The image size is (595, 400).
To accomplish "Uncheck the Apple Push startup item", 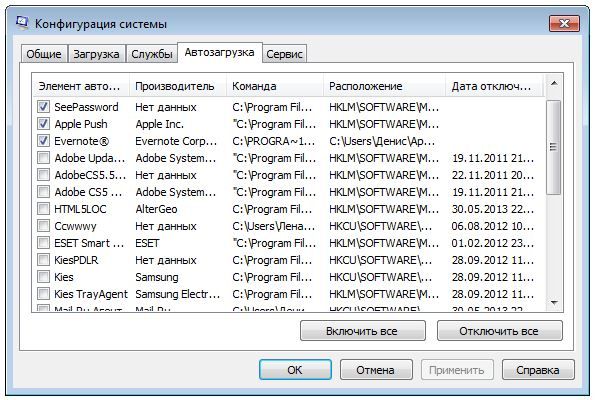I will pyautogui.click(x=43, y=124).
